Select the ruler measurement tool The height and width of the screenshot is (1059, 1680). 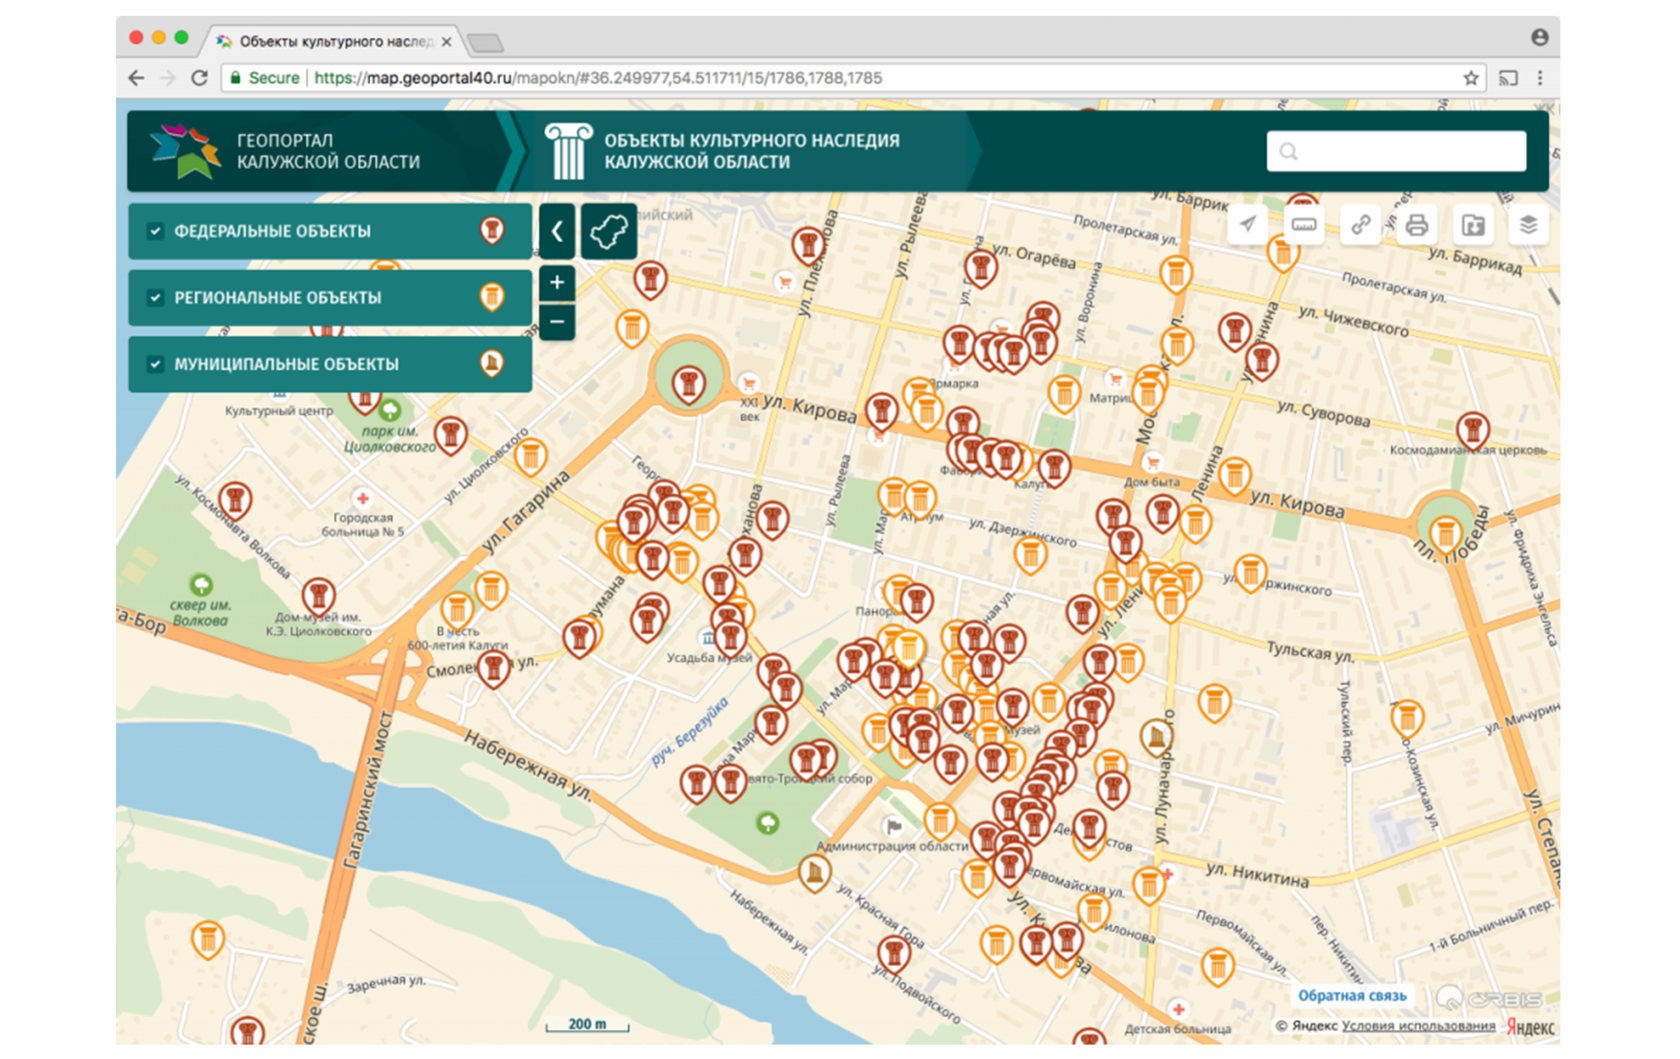point(1304,224)
